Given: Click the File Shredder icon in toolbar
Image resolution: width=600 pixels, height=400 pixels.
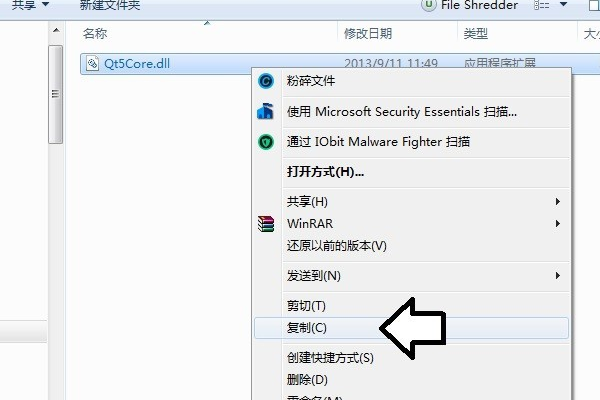Looking at the screenshot, I should tap(428, 5).
